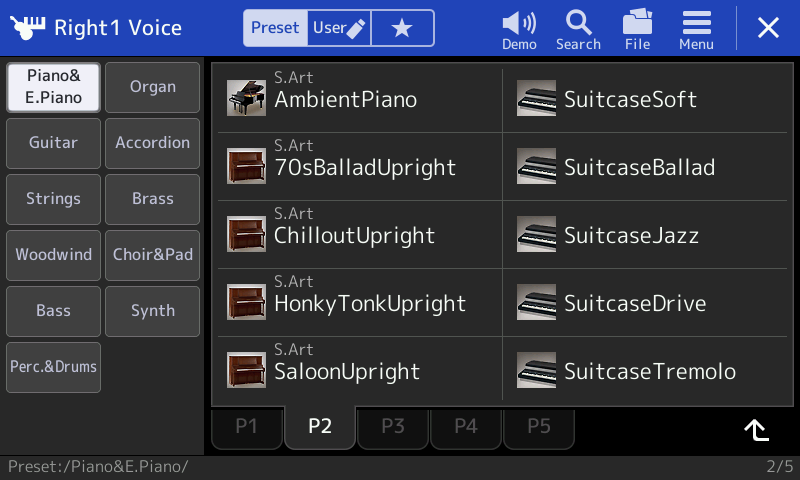Viewport: 800px width, 480px height.
Task: Select the Organ category button
Action: coord(153,87)
